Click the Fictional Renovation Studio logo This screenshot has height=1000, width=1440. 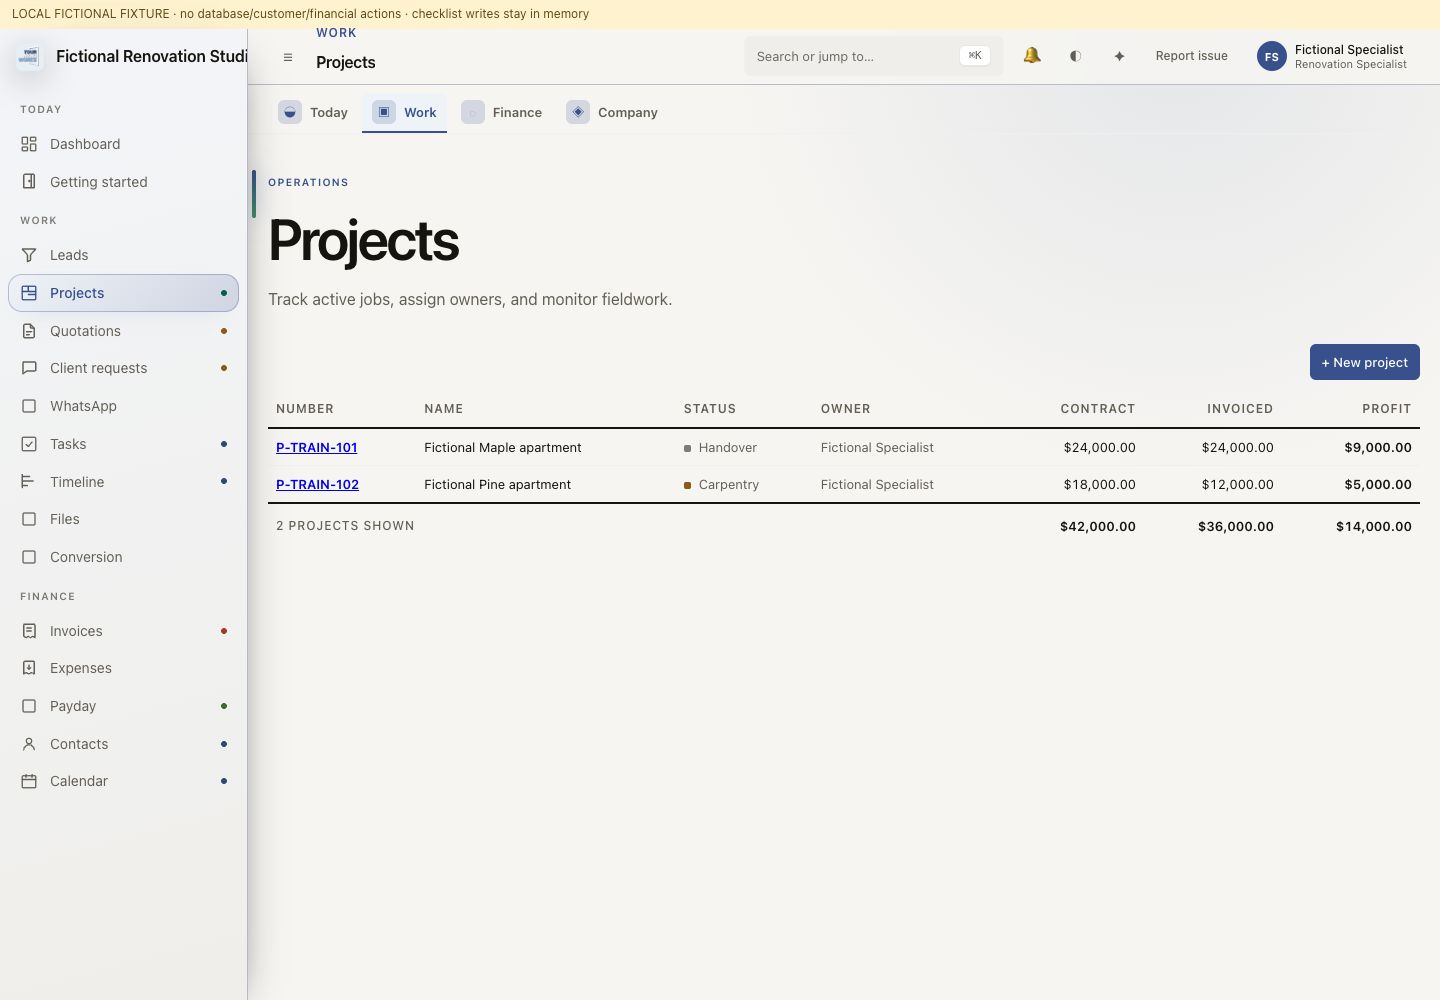coord(29,56)
